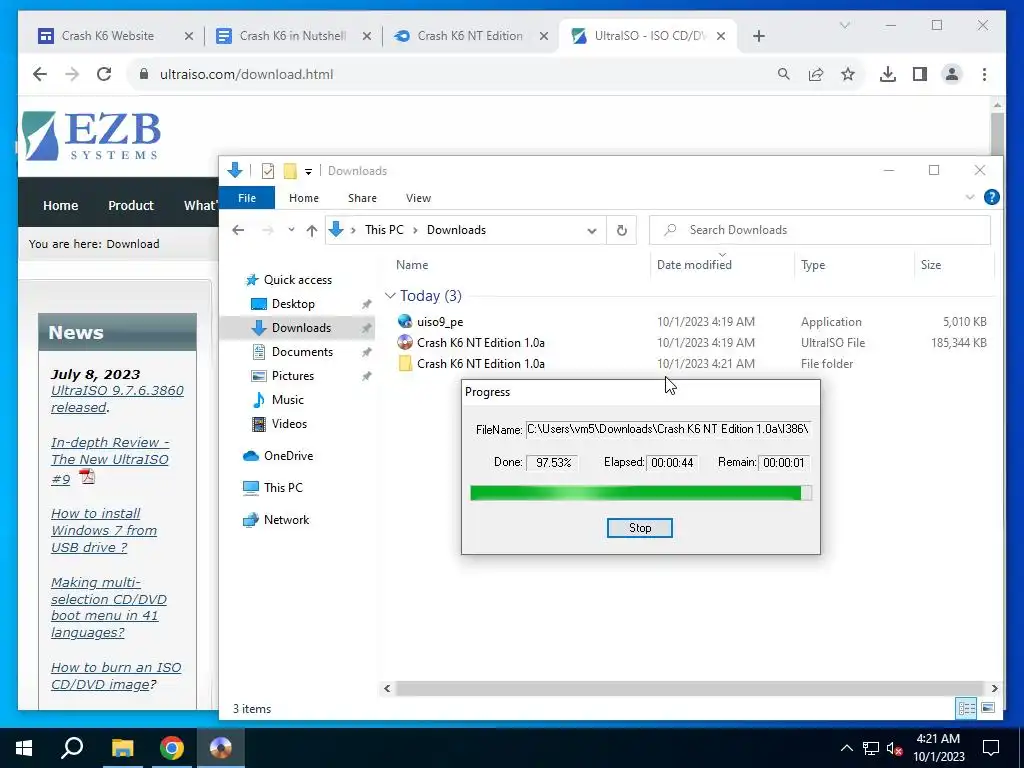This screenshot has height=768, width=1024.
Task: Bookmark this page with star icon
Action: pos(848,74)
